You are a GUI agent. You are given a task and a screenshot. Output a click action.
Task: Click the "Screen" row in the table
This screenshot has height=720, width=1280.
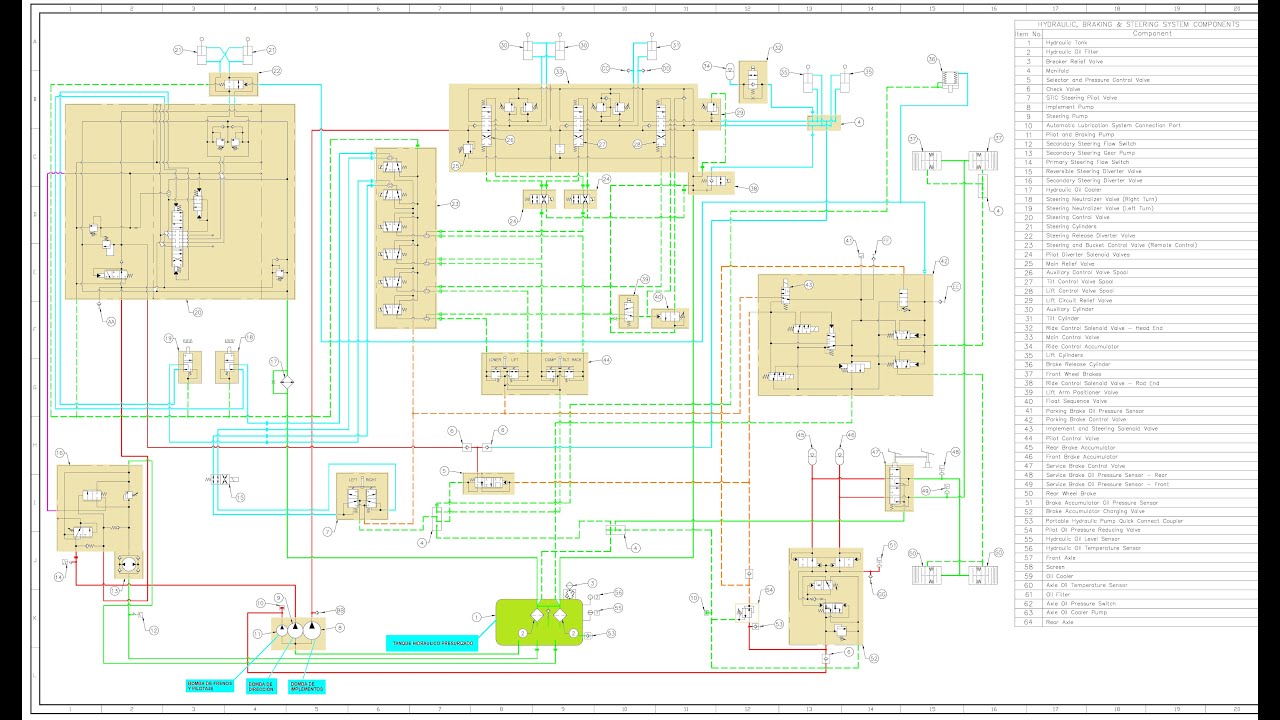(1134, 566)
